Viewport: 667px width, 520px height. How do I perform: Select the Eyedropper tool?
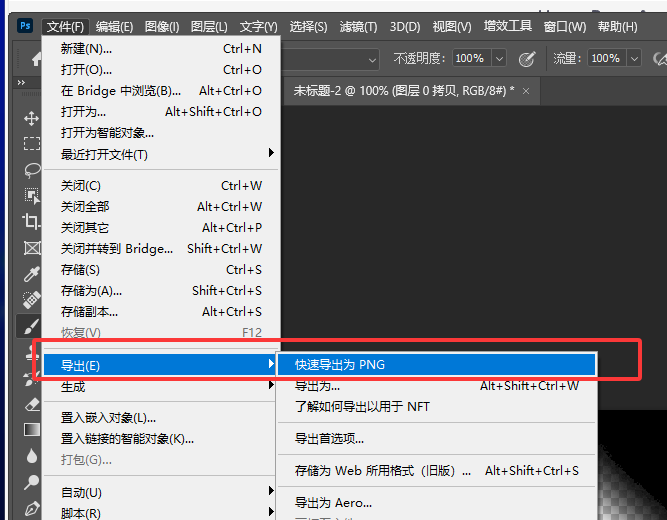tap(32, 274)
